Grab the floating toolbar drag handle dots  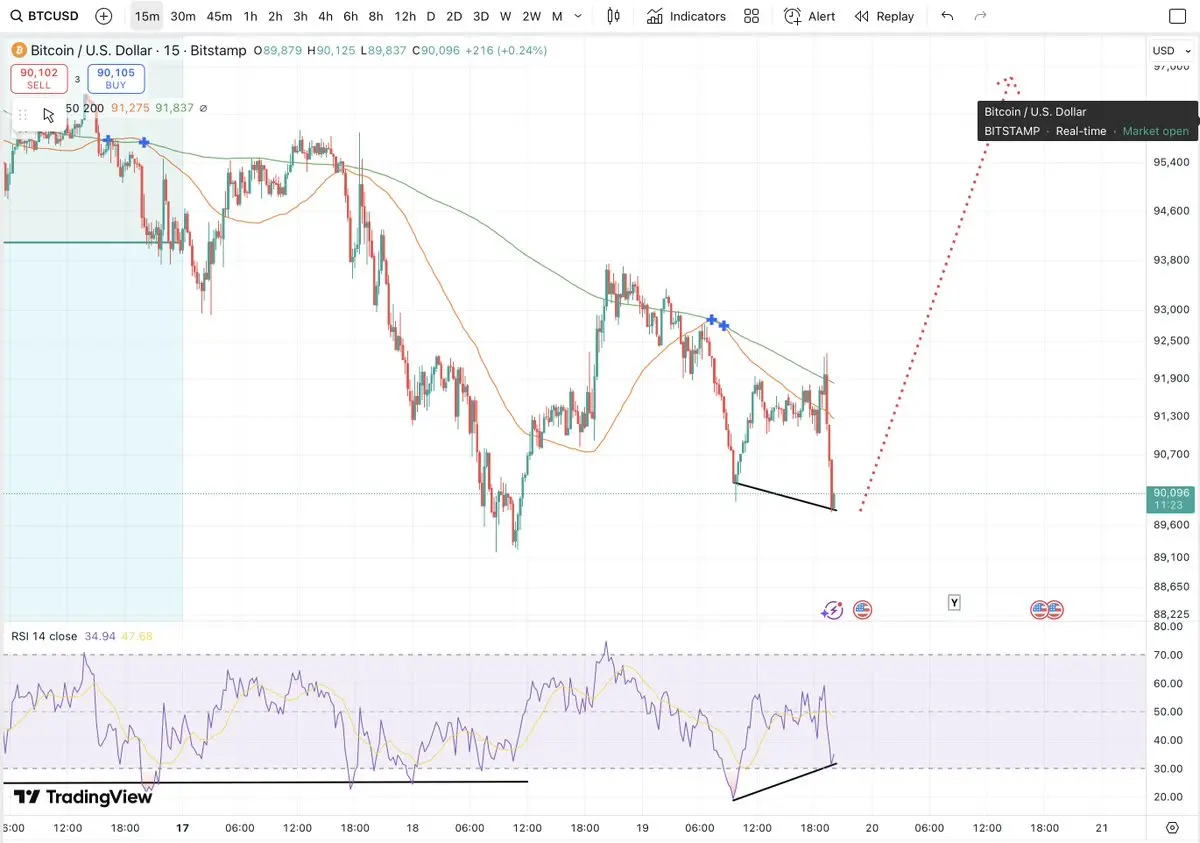click(x=22, y=115)
